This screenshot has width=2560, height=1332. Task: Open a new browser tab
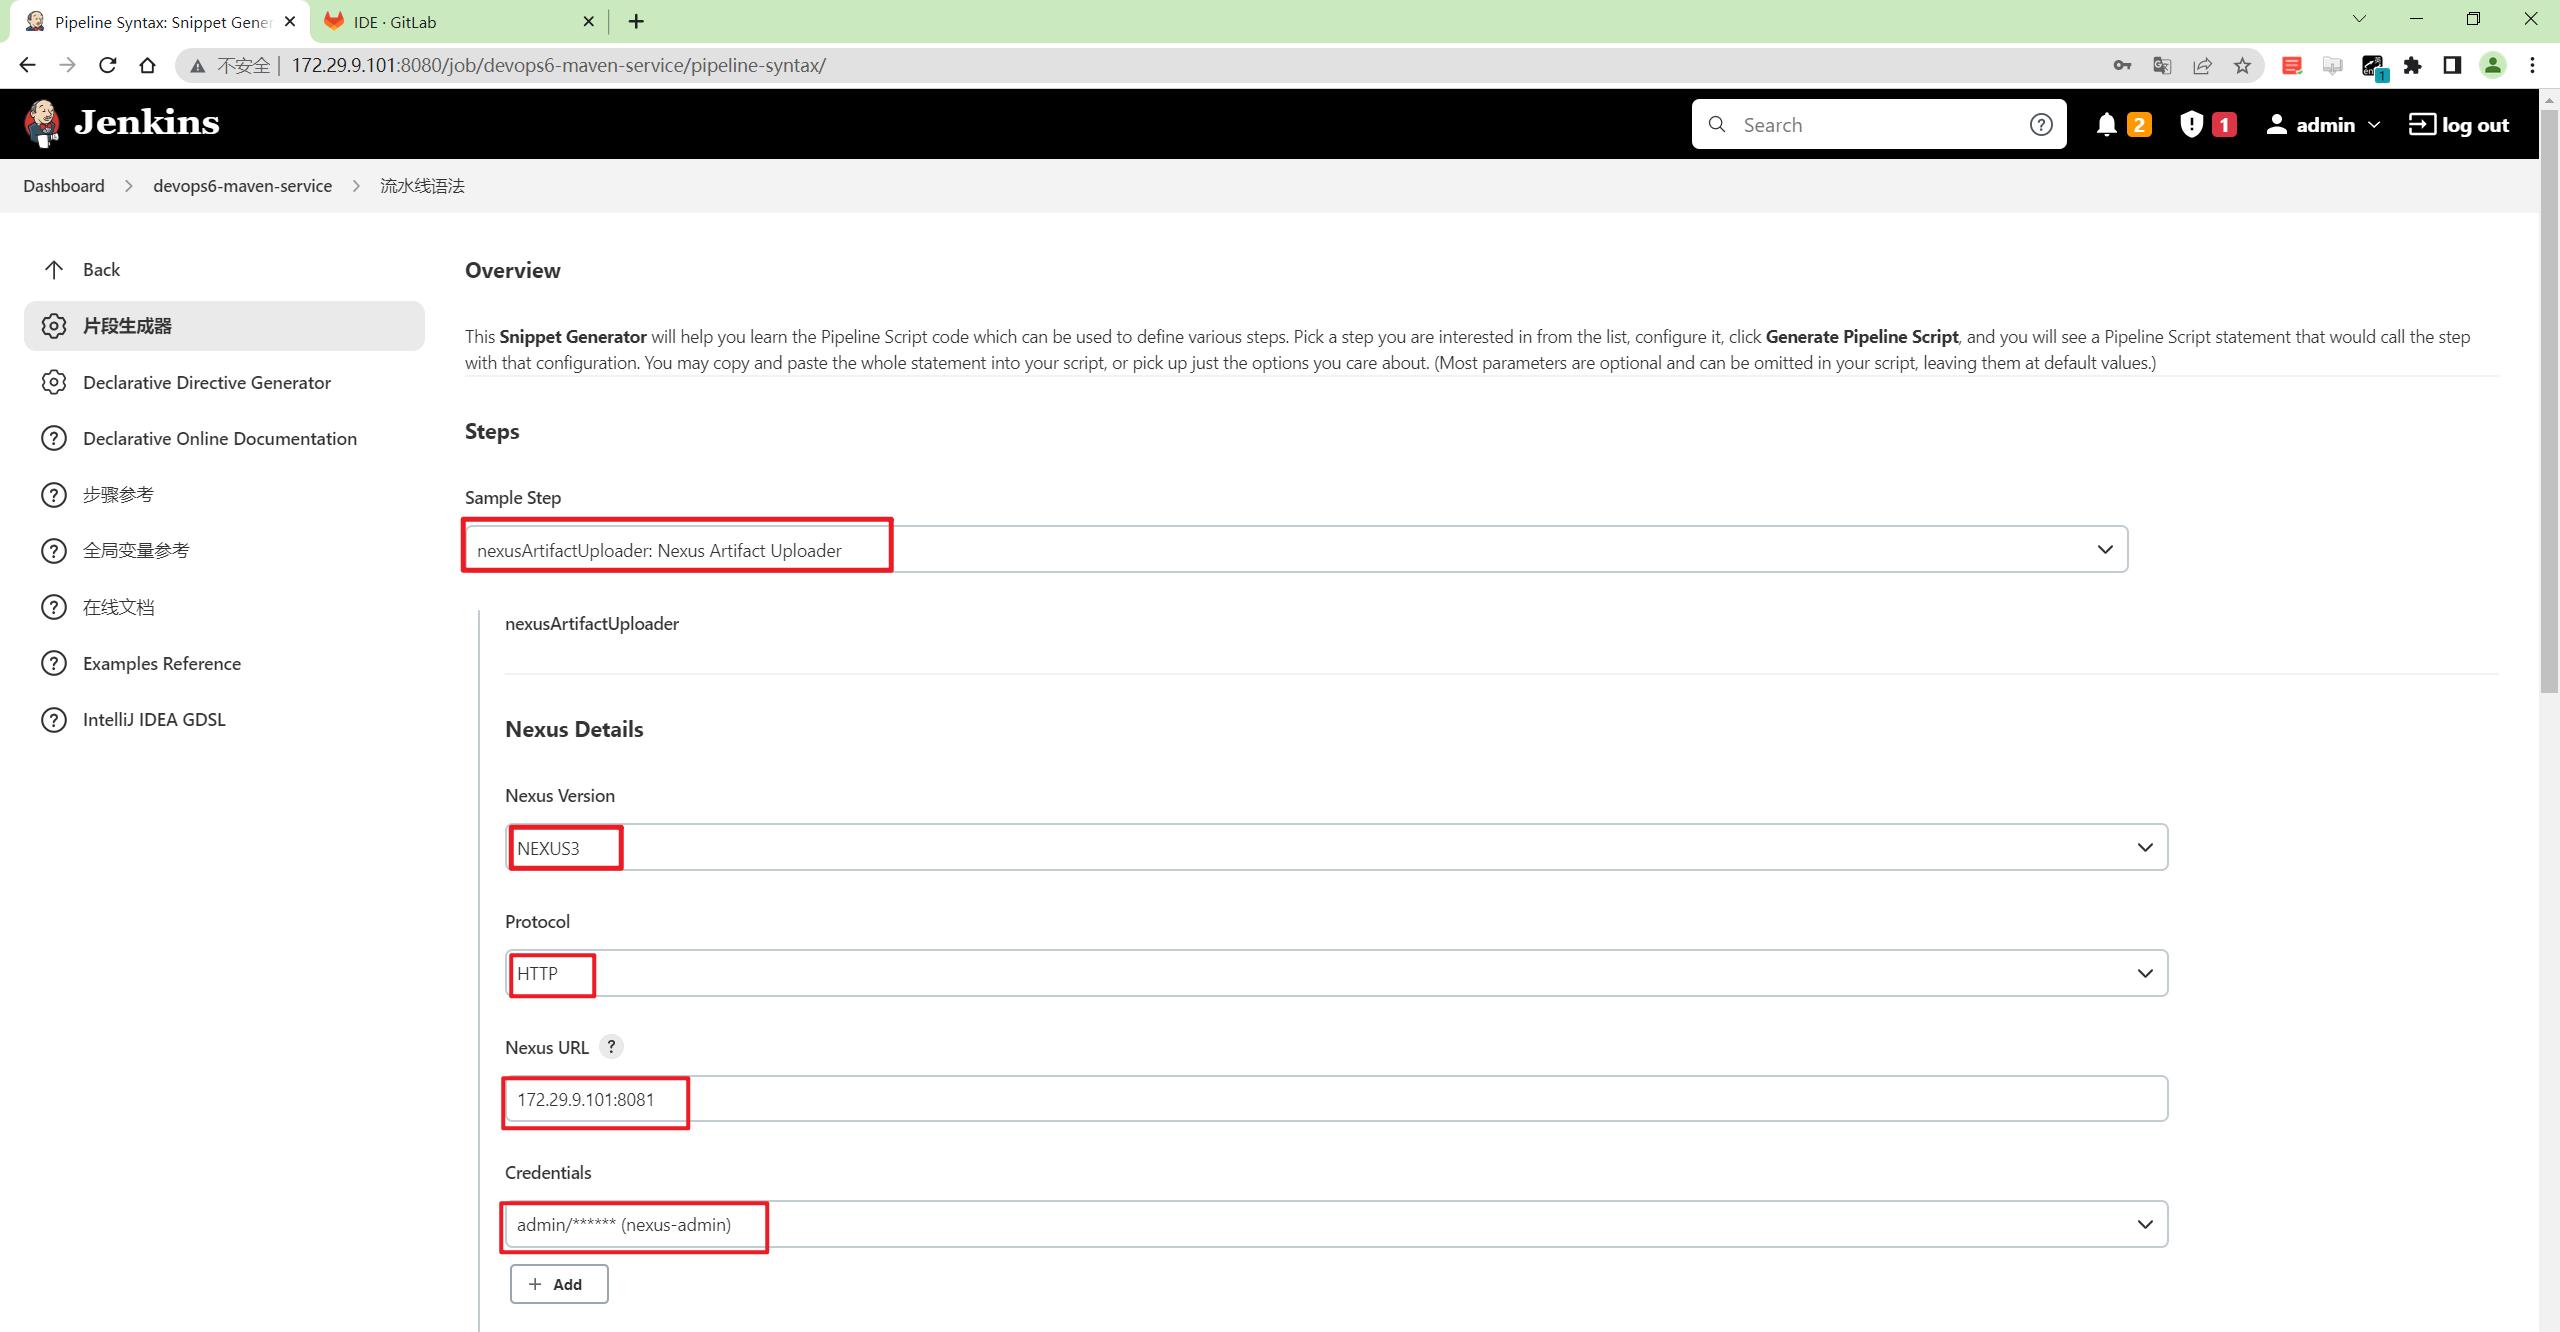[x=636, y=21]
